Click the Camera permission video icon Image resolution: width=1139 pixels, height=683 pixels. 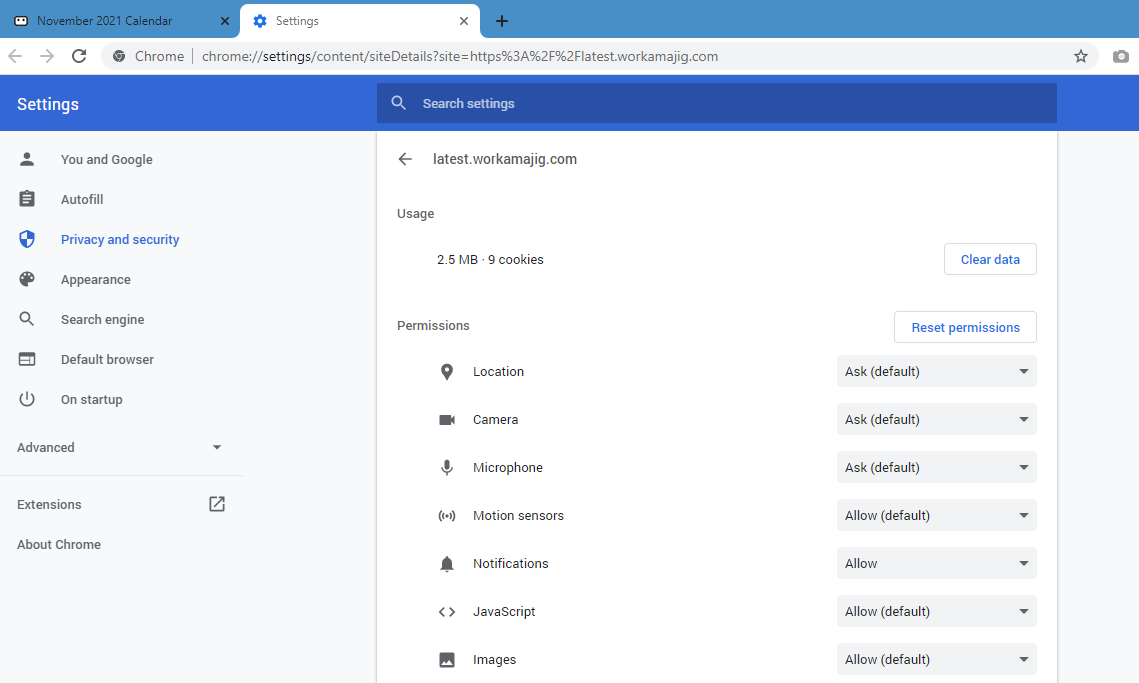tap(447, 419)
